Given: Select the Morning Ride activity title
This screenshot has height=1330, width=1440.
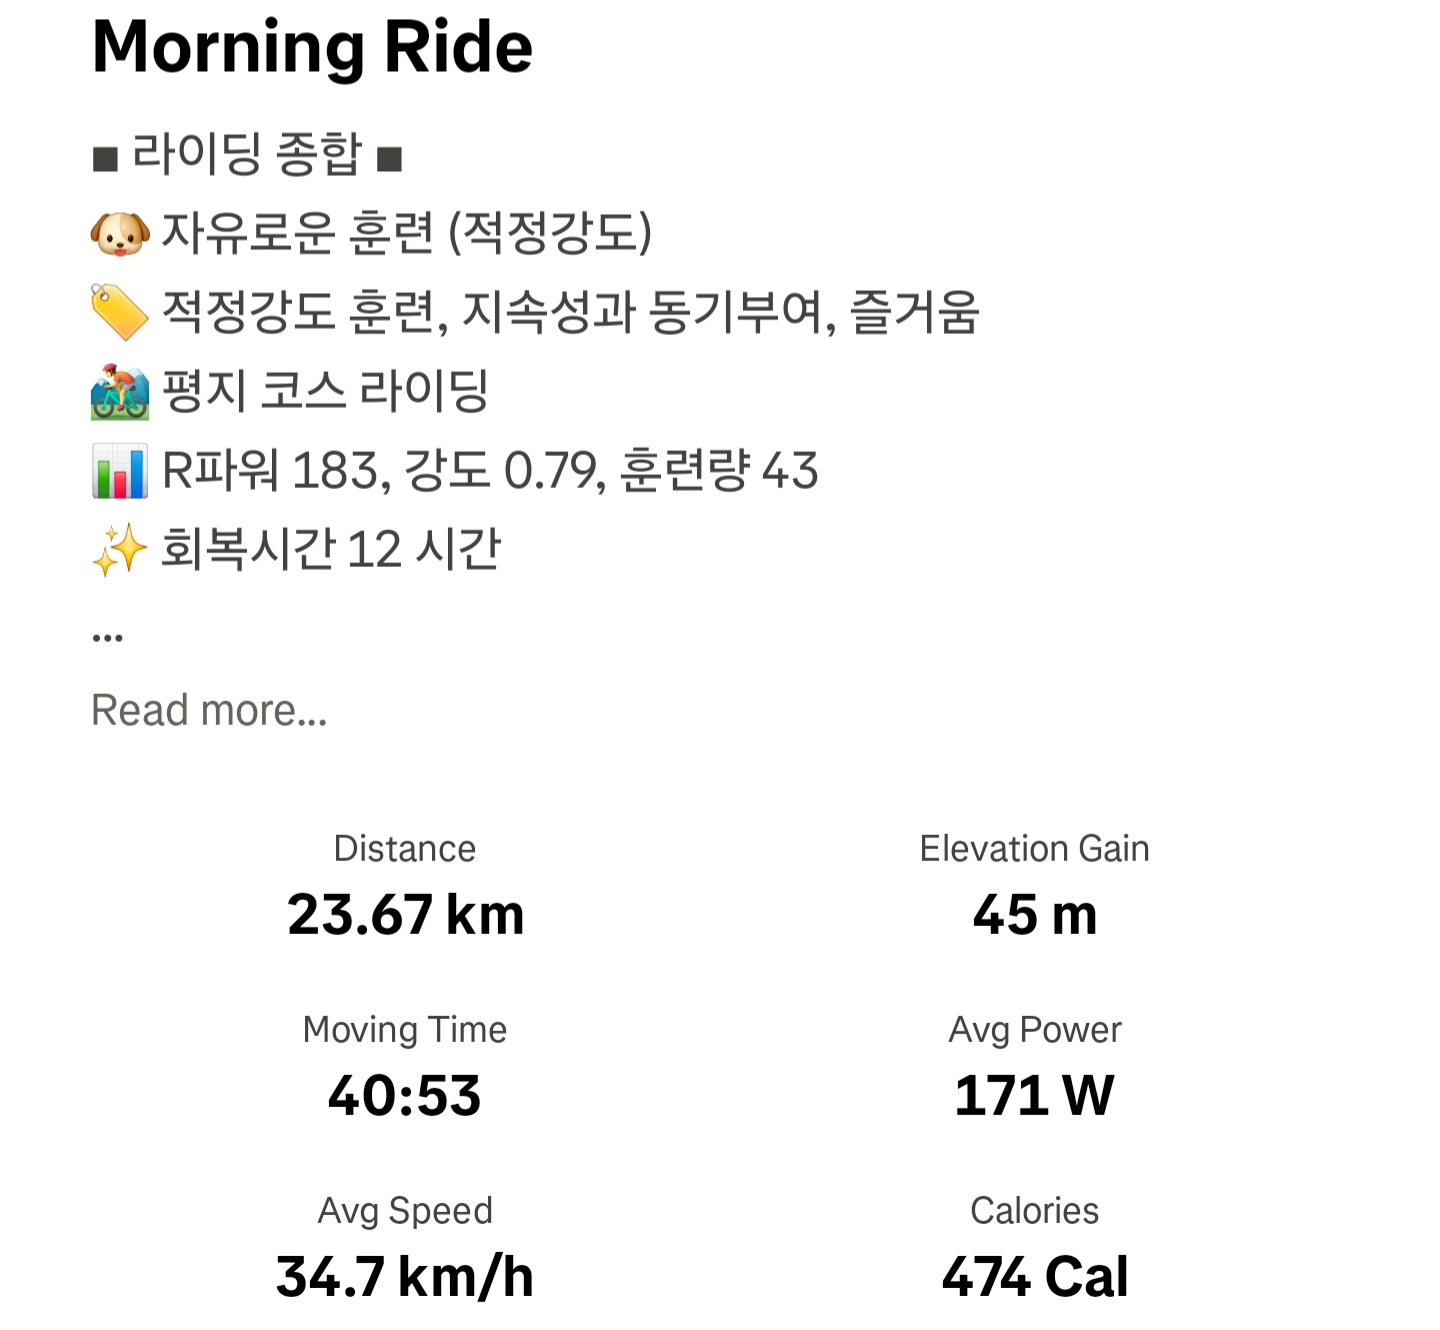Looking at the screenshot, I should coord(312,47).
